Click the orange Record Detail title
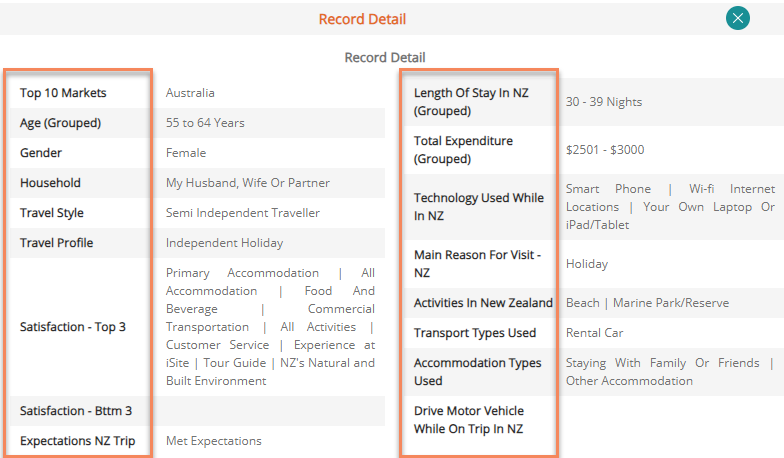The width and height of the screenshot is (784, 458). click(362, 19)
